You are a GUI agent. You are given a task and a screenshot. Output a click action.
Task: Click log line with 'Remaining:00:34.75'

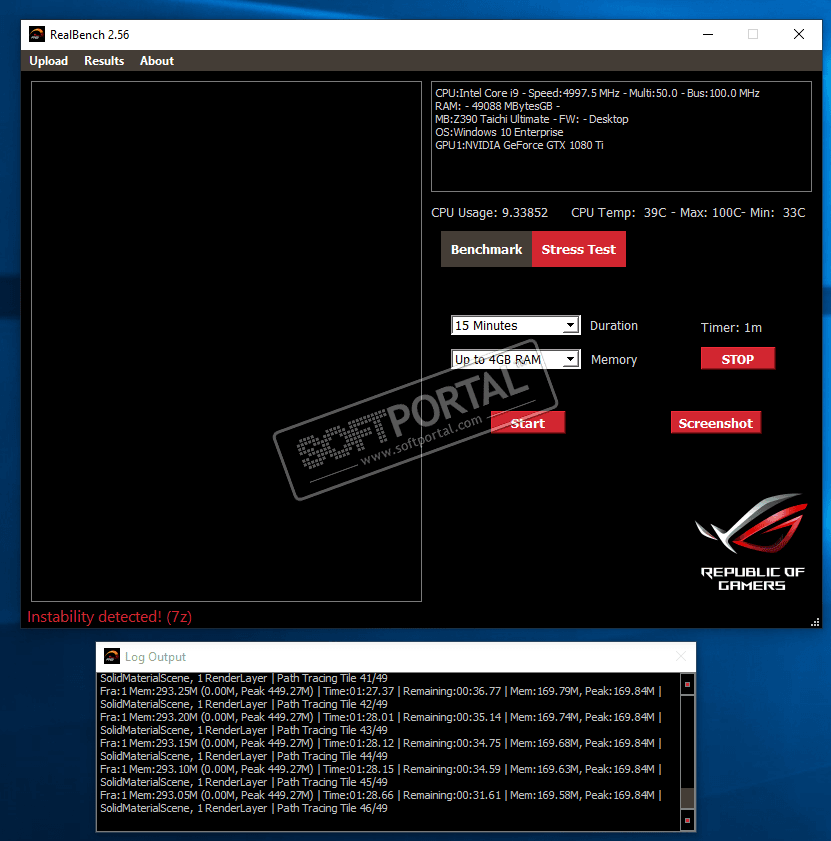pyautogui.click(x=381, y=743)
